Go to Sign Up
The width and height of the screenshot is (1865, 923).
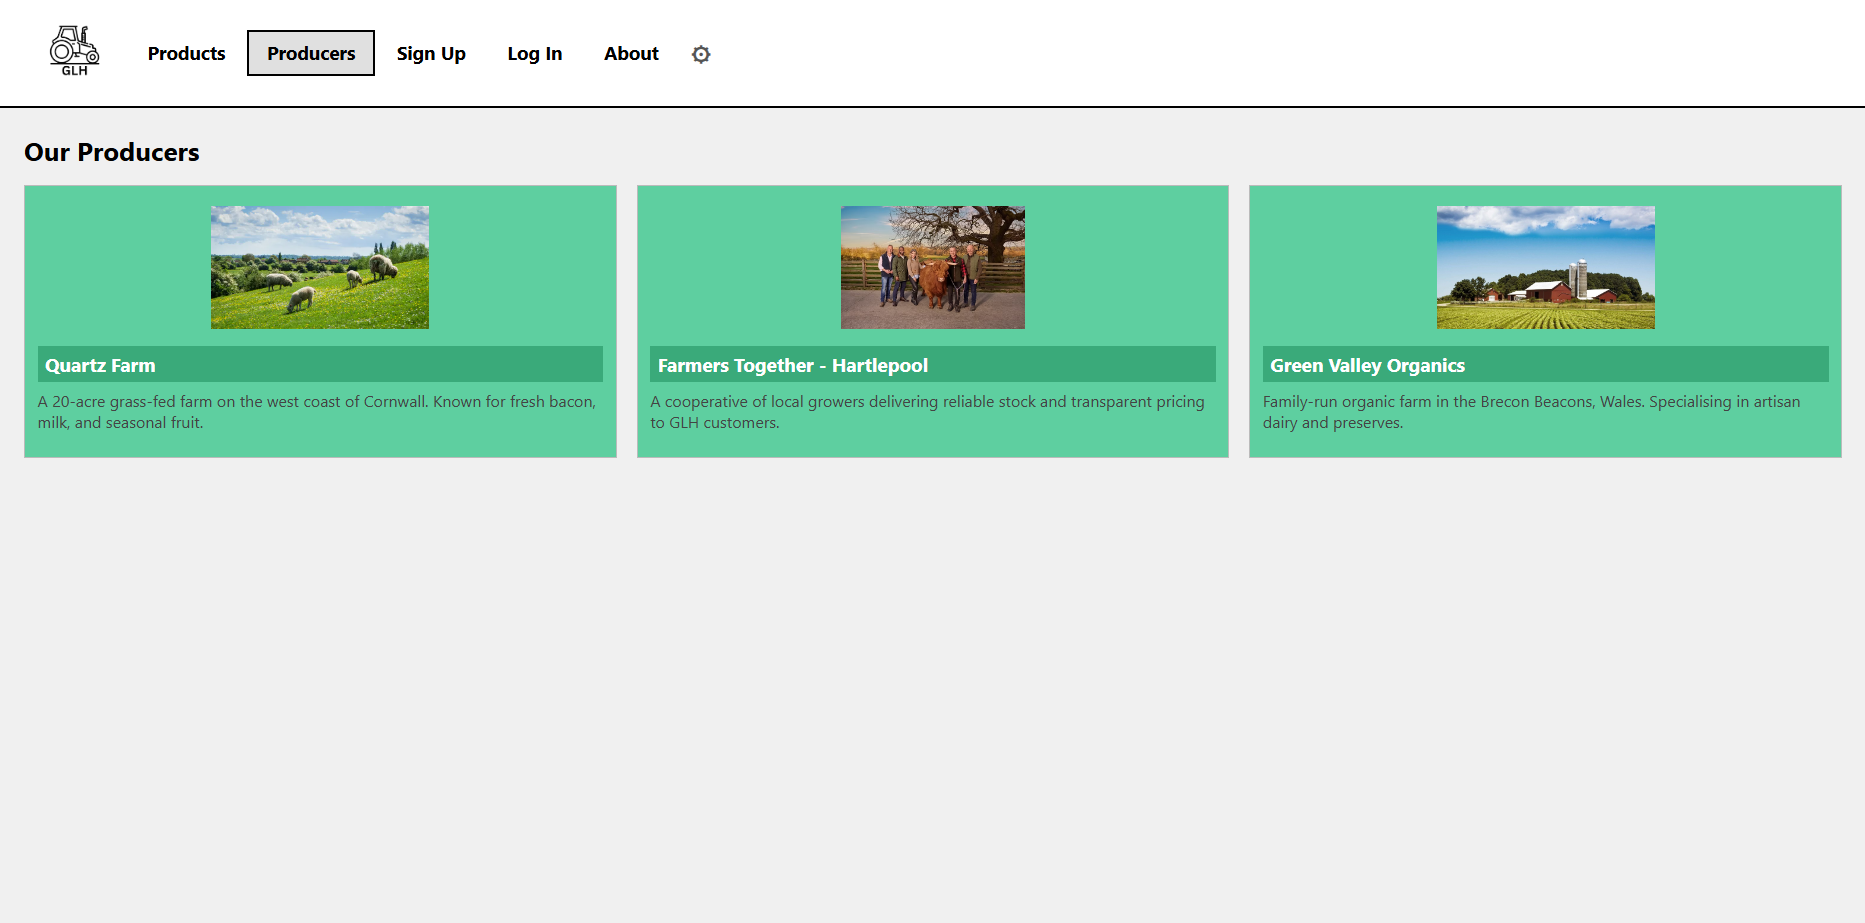click(x=431, y=53)
